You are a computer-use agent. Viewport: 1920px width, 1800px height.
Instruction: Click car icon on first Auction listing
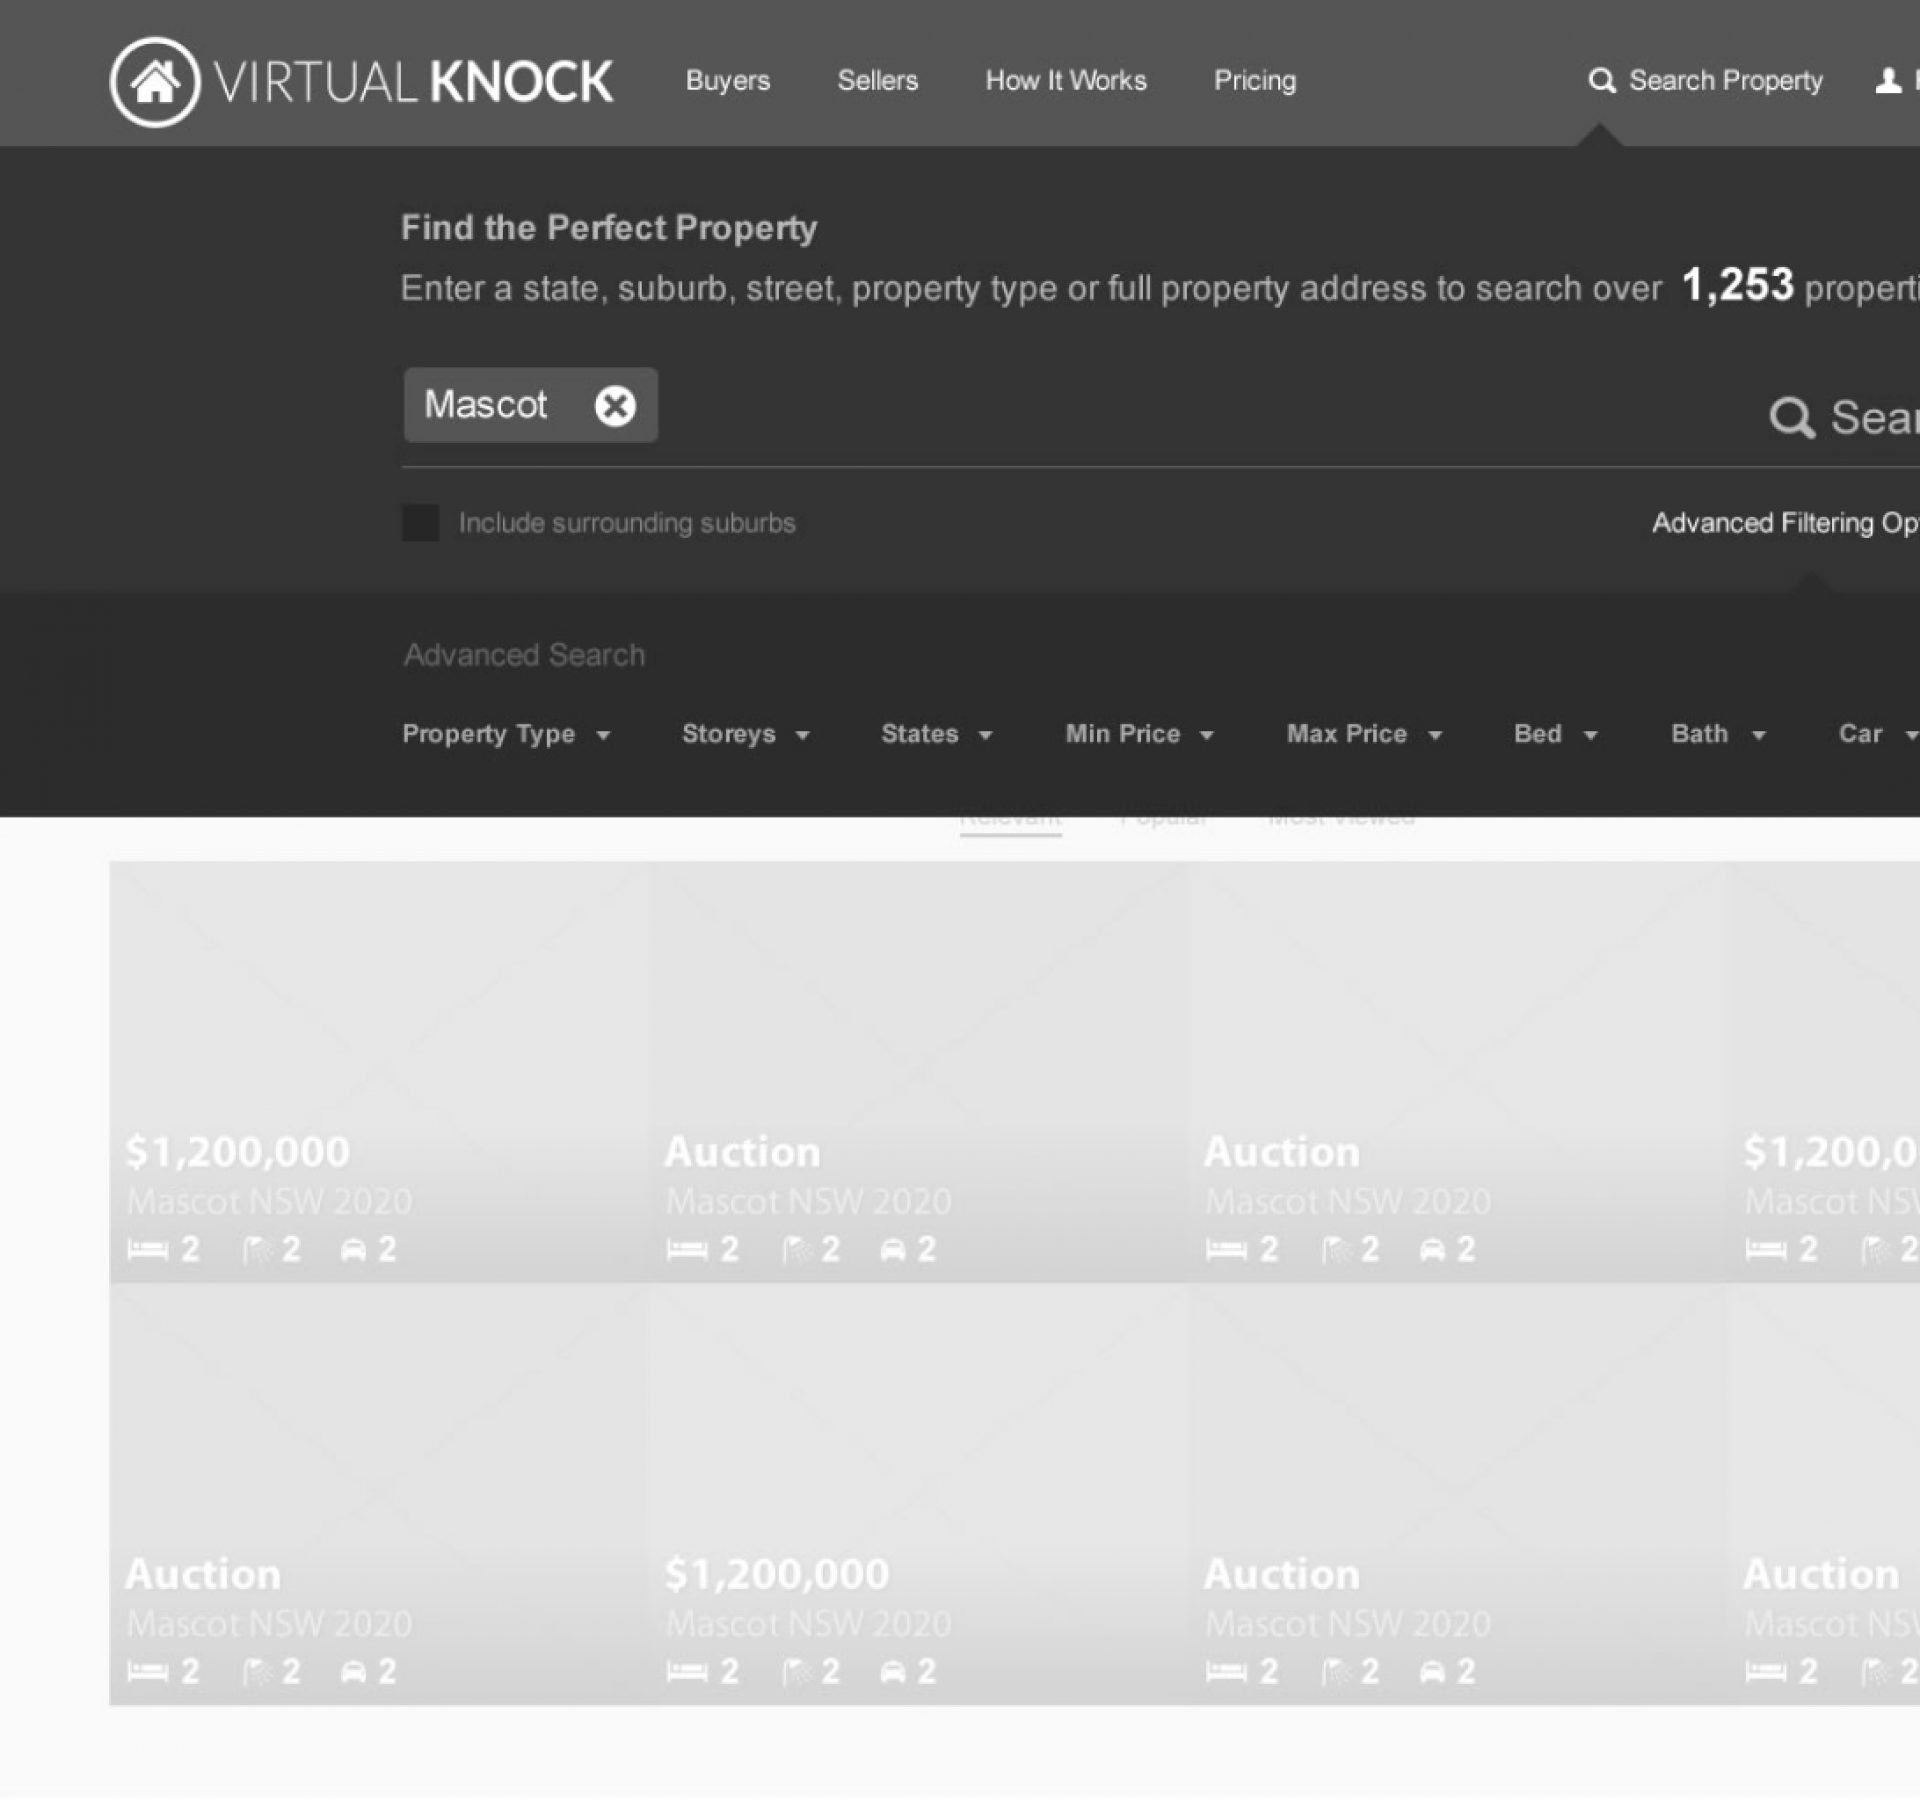pos(893,1250)
